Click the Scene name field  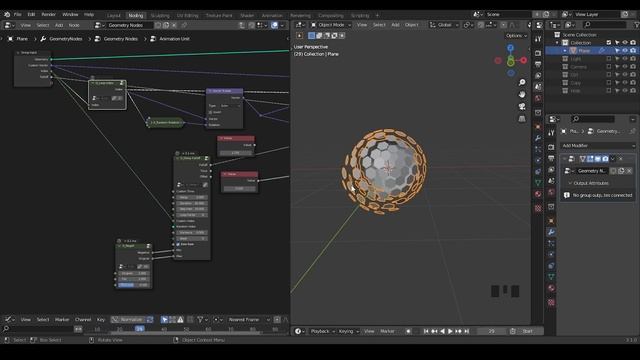point(508,15)
